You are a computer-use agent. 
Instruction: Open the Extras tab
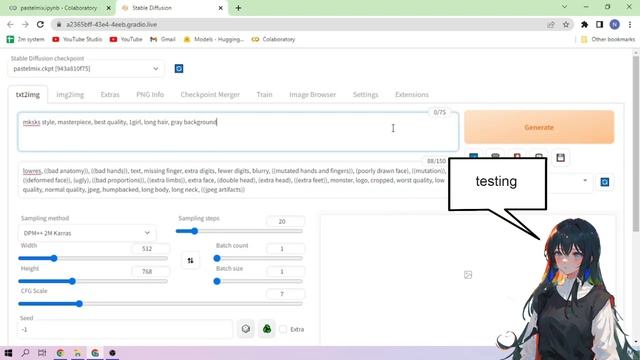pyautogui.click(x=110, y=94)
